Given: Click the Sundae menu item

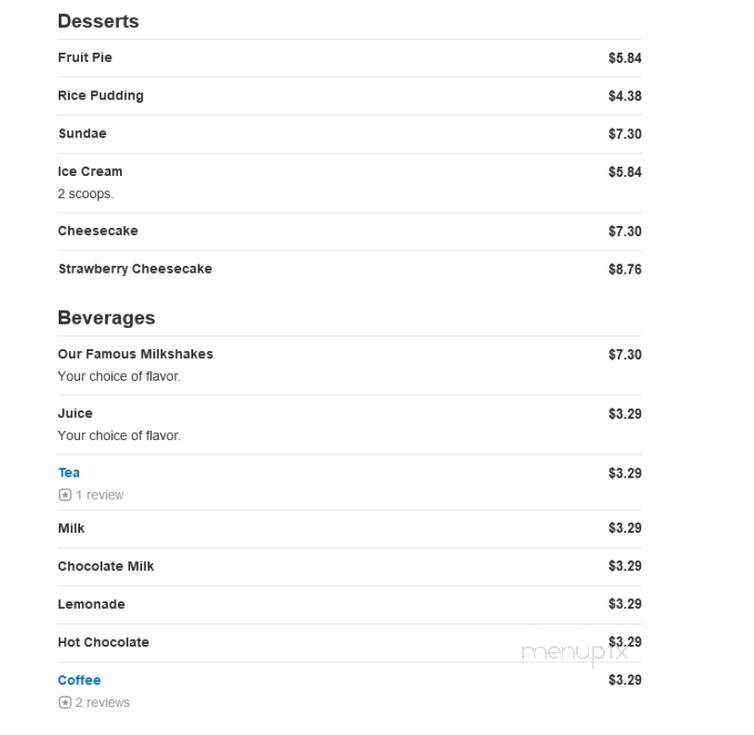Looking at the screenshot, I should (x=82, y=133).
